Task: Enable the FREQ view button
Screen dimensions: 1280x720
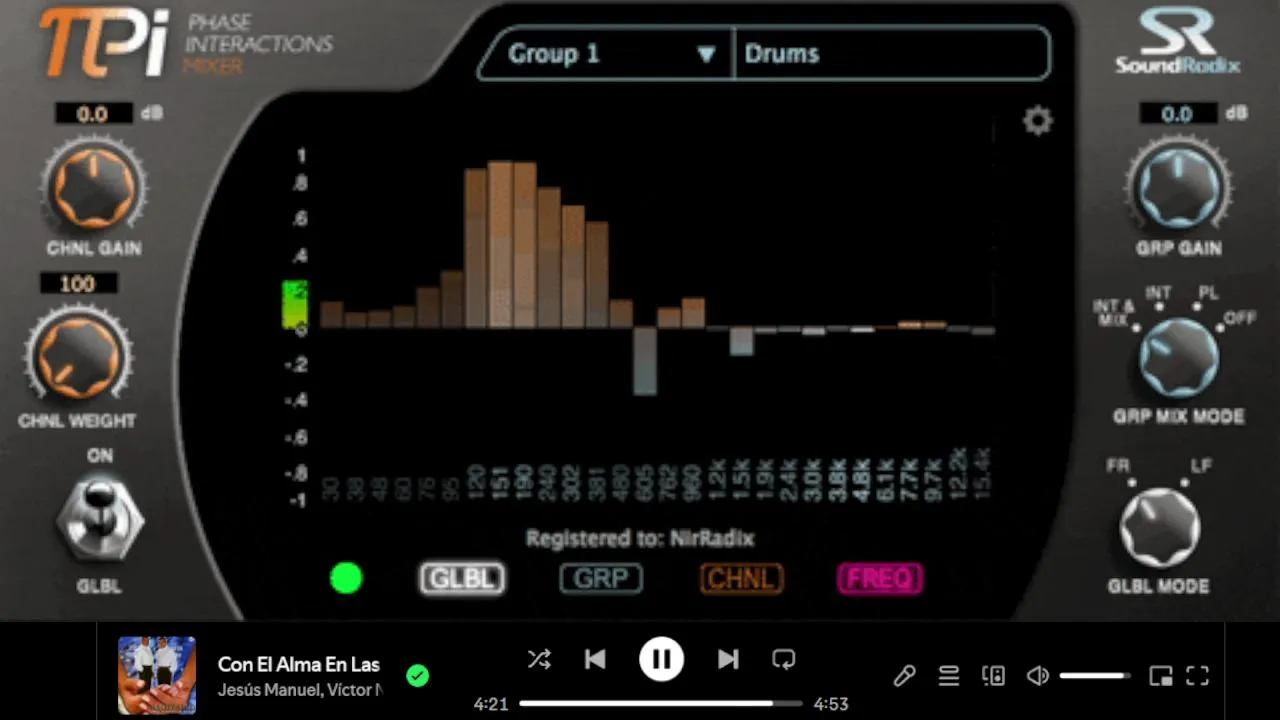Action: [880, 578]
